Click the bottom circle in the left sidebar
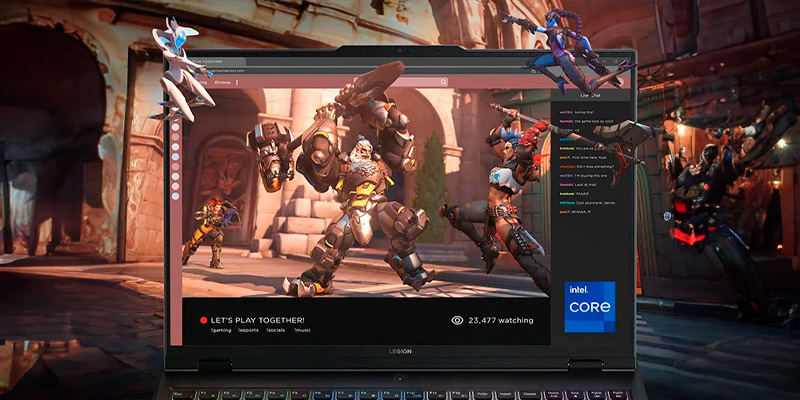Image resolution: width=800 pixels, height=400 pixels. click(x=176, y=196)
